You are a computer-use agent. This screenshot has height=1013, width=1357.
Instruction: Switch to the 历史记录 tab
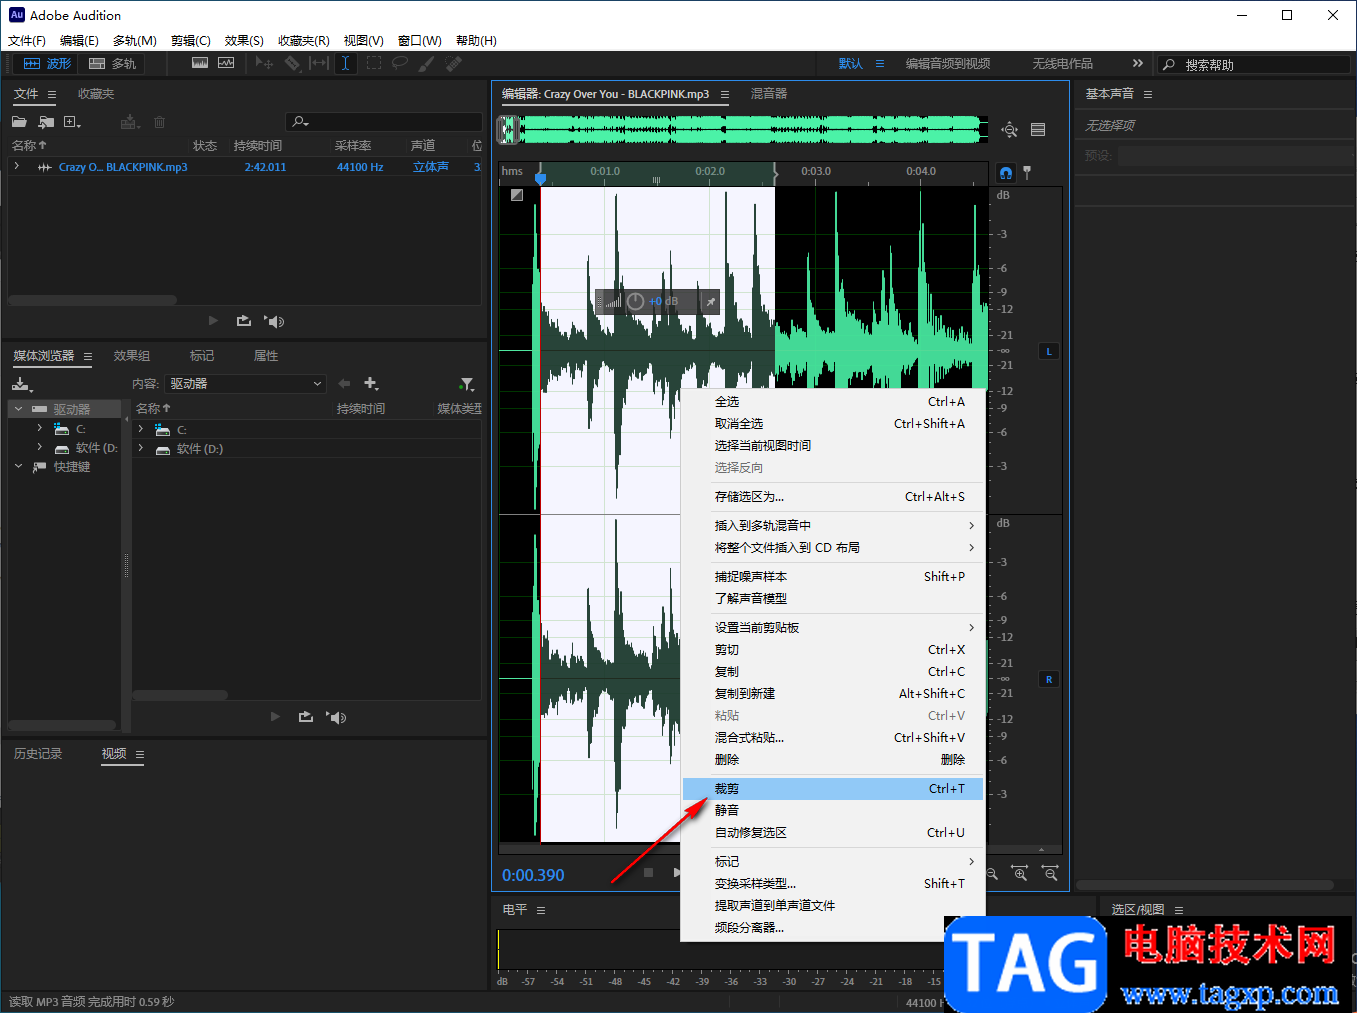click(x=38, y=754)
